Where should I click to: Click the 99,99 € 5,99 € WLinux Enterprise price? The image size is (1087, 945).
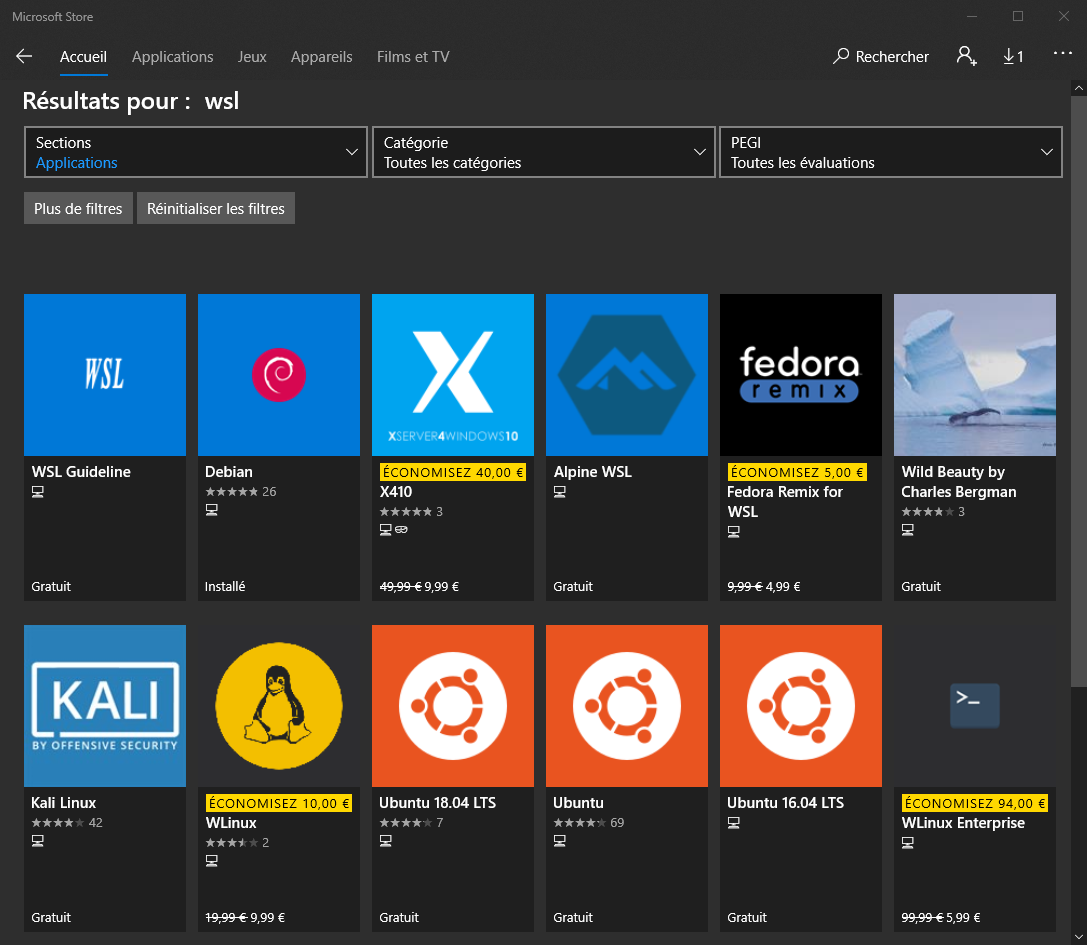click(x=941, y=918)
